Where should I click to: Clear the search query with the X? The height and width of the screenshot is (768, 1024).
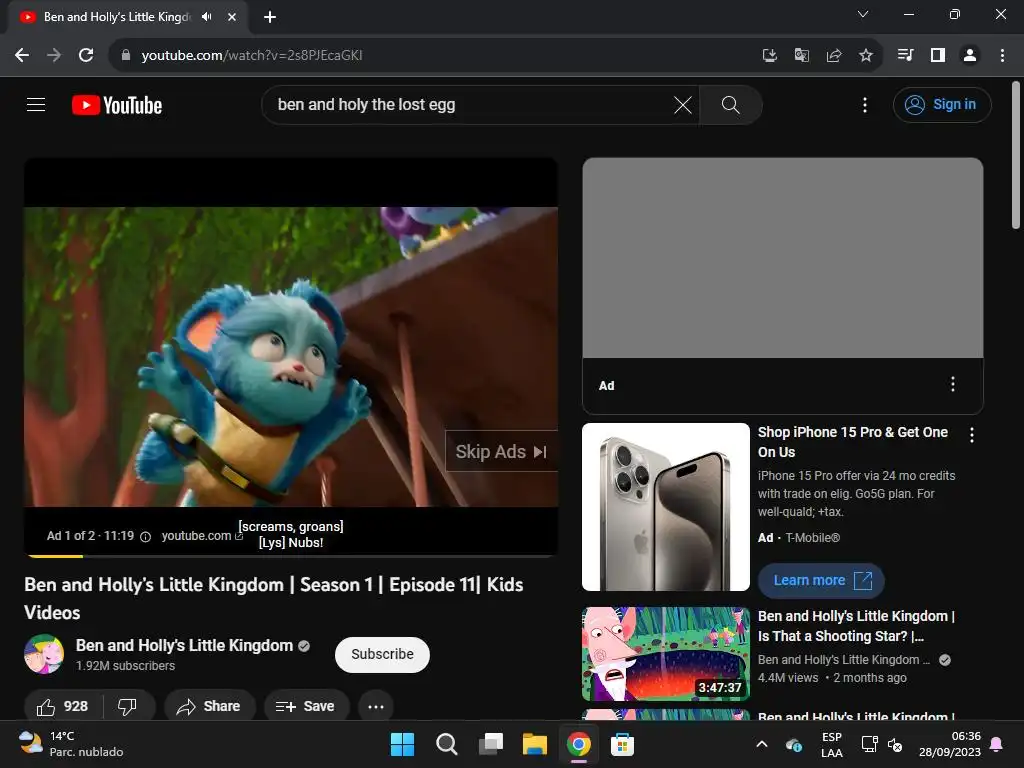pyautogui.click(x=682, y=105)
